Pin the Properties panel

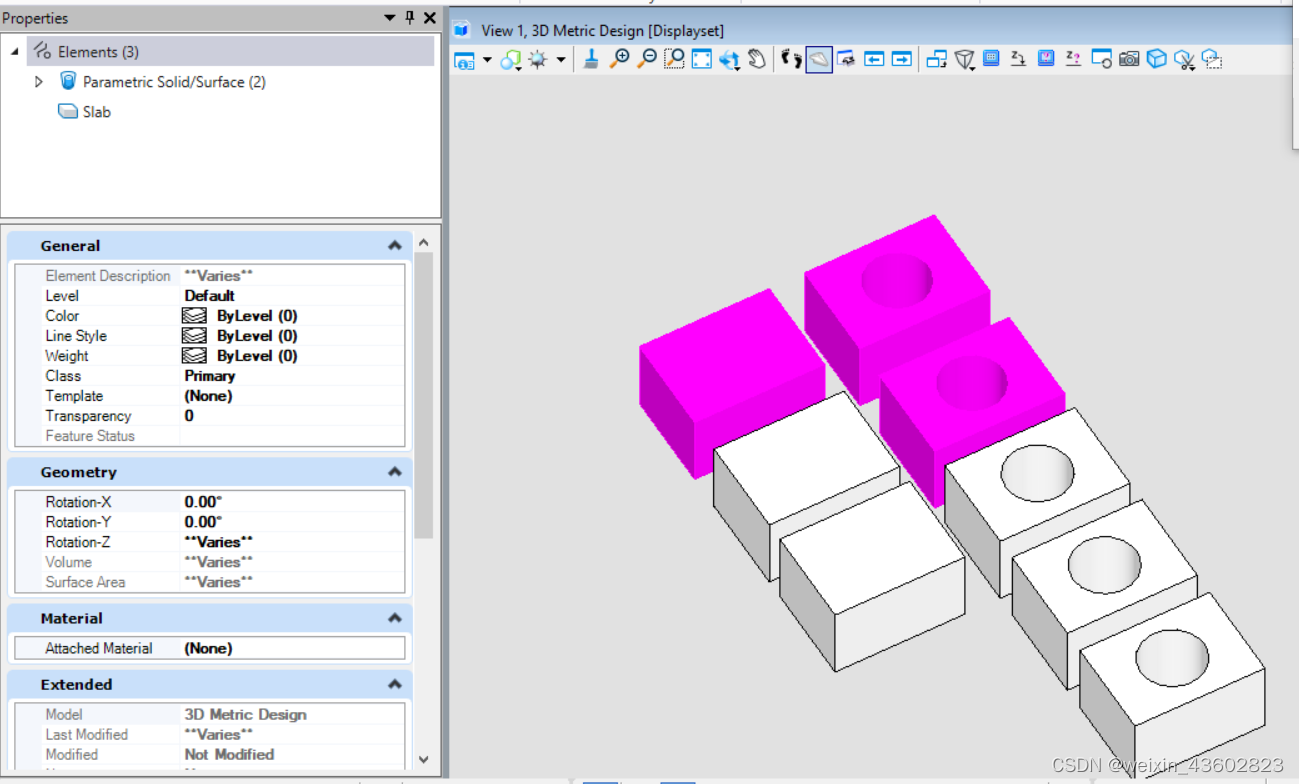coord(409,18)
